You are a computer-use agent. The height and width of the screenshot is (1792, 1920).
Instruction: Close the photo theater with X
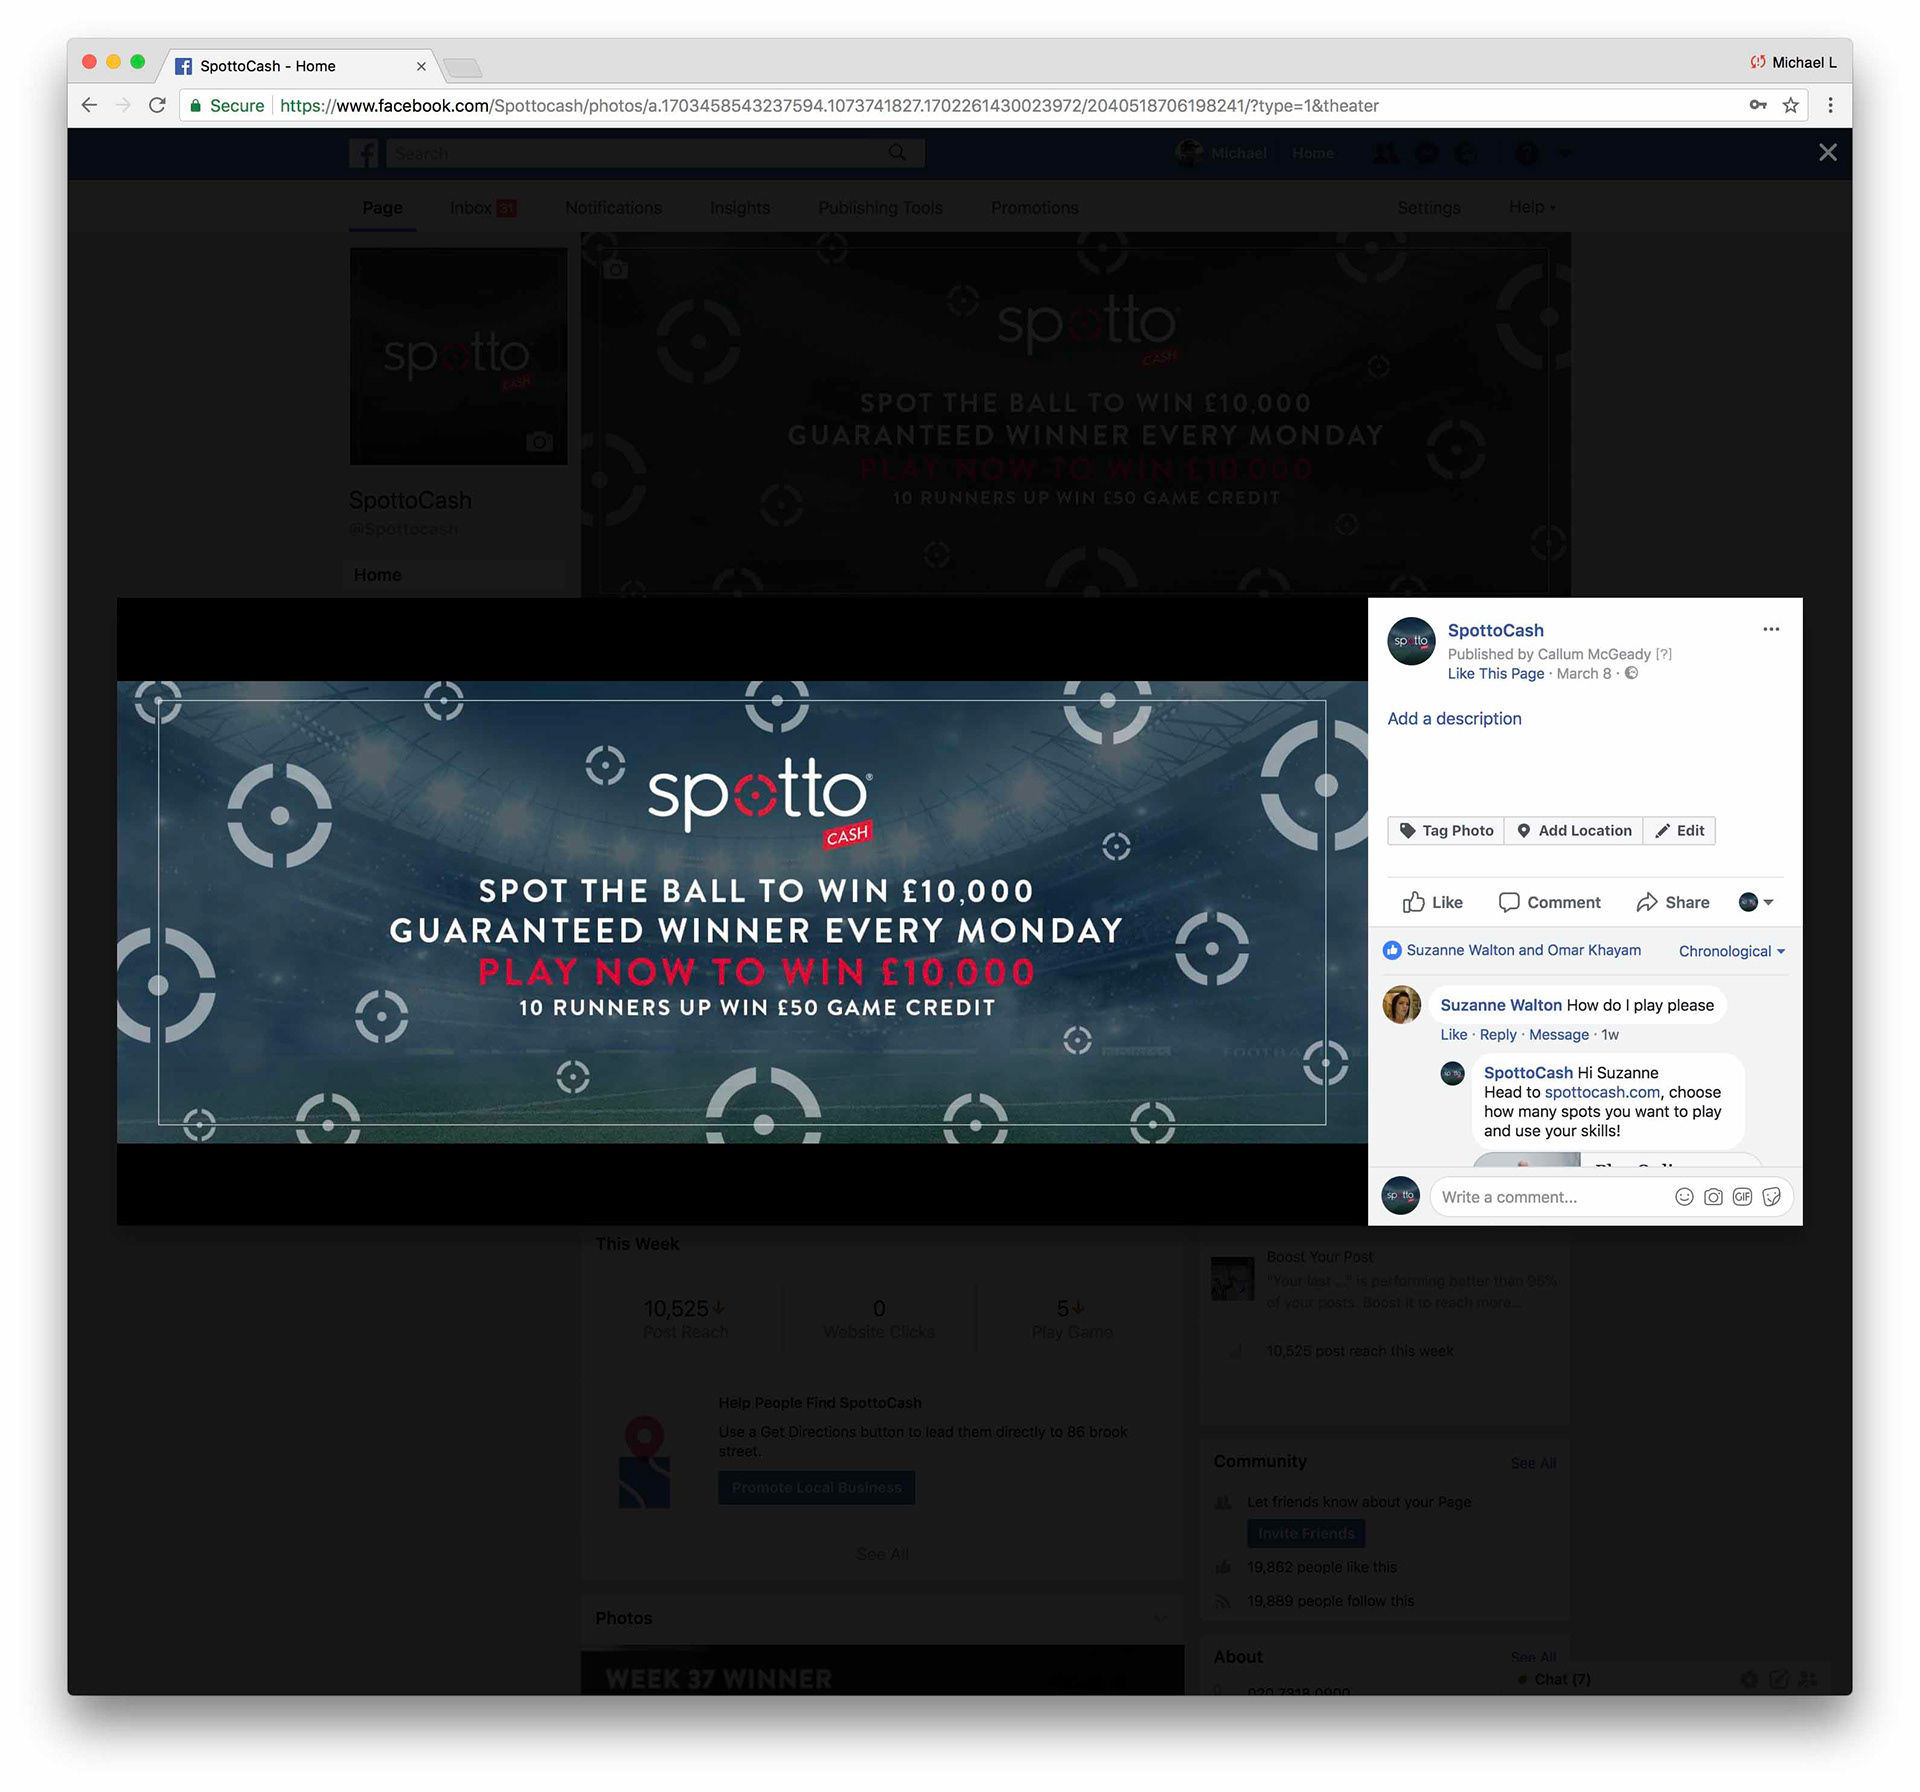tap(1827, 152)
